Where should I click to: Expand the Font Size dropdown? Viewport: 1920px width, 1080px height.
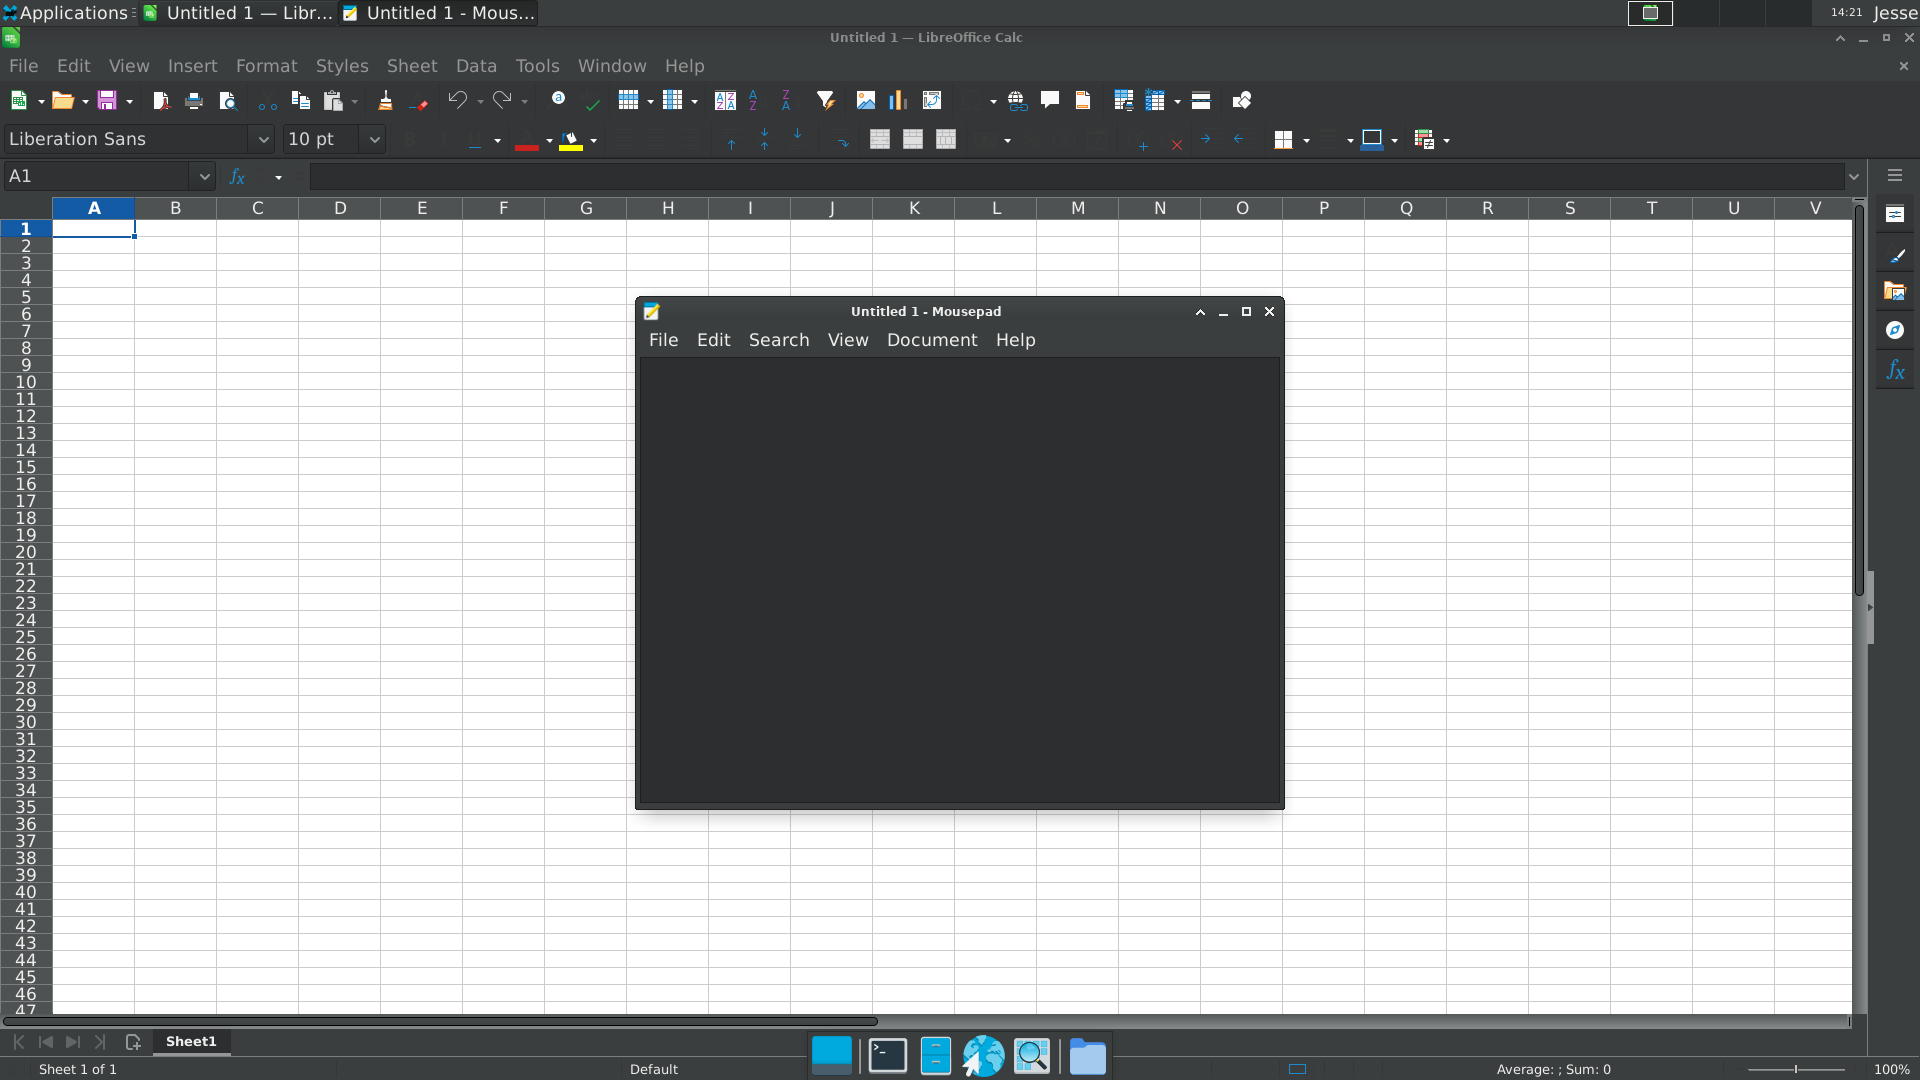pyautogui.click(x=374, y=139)
